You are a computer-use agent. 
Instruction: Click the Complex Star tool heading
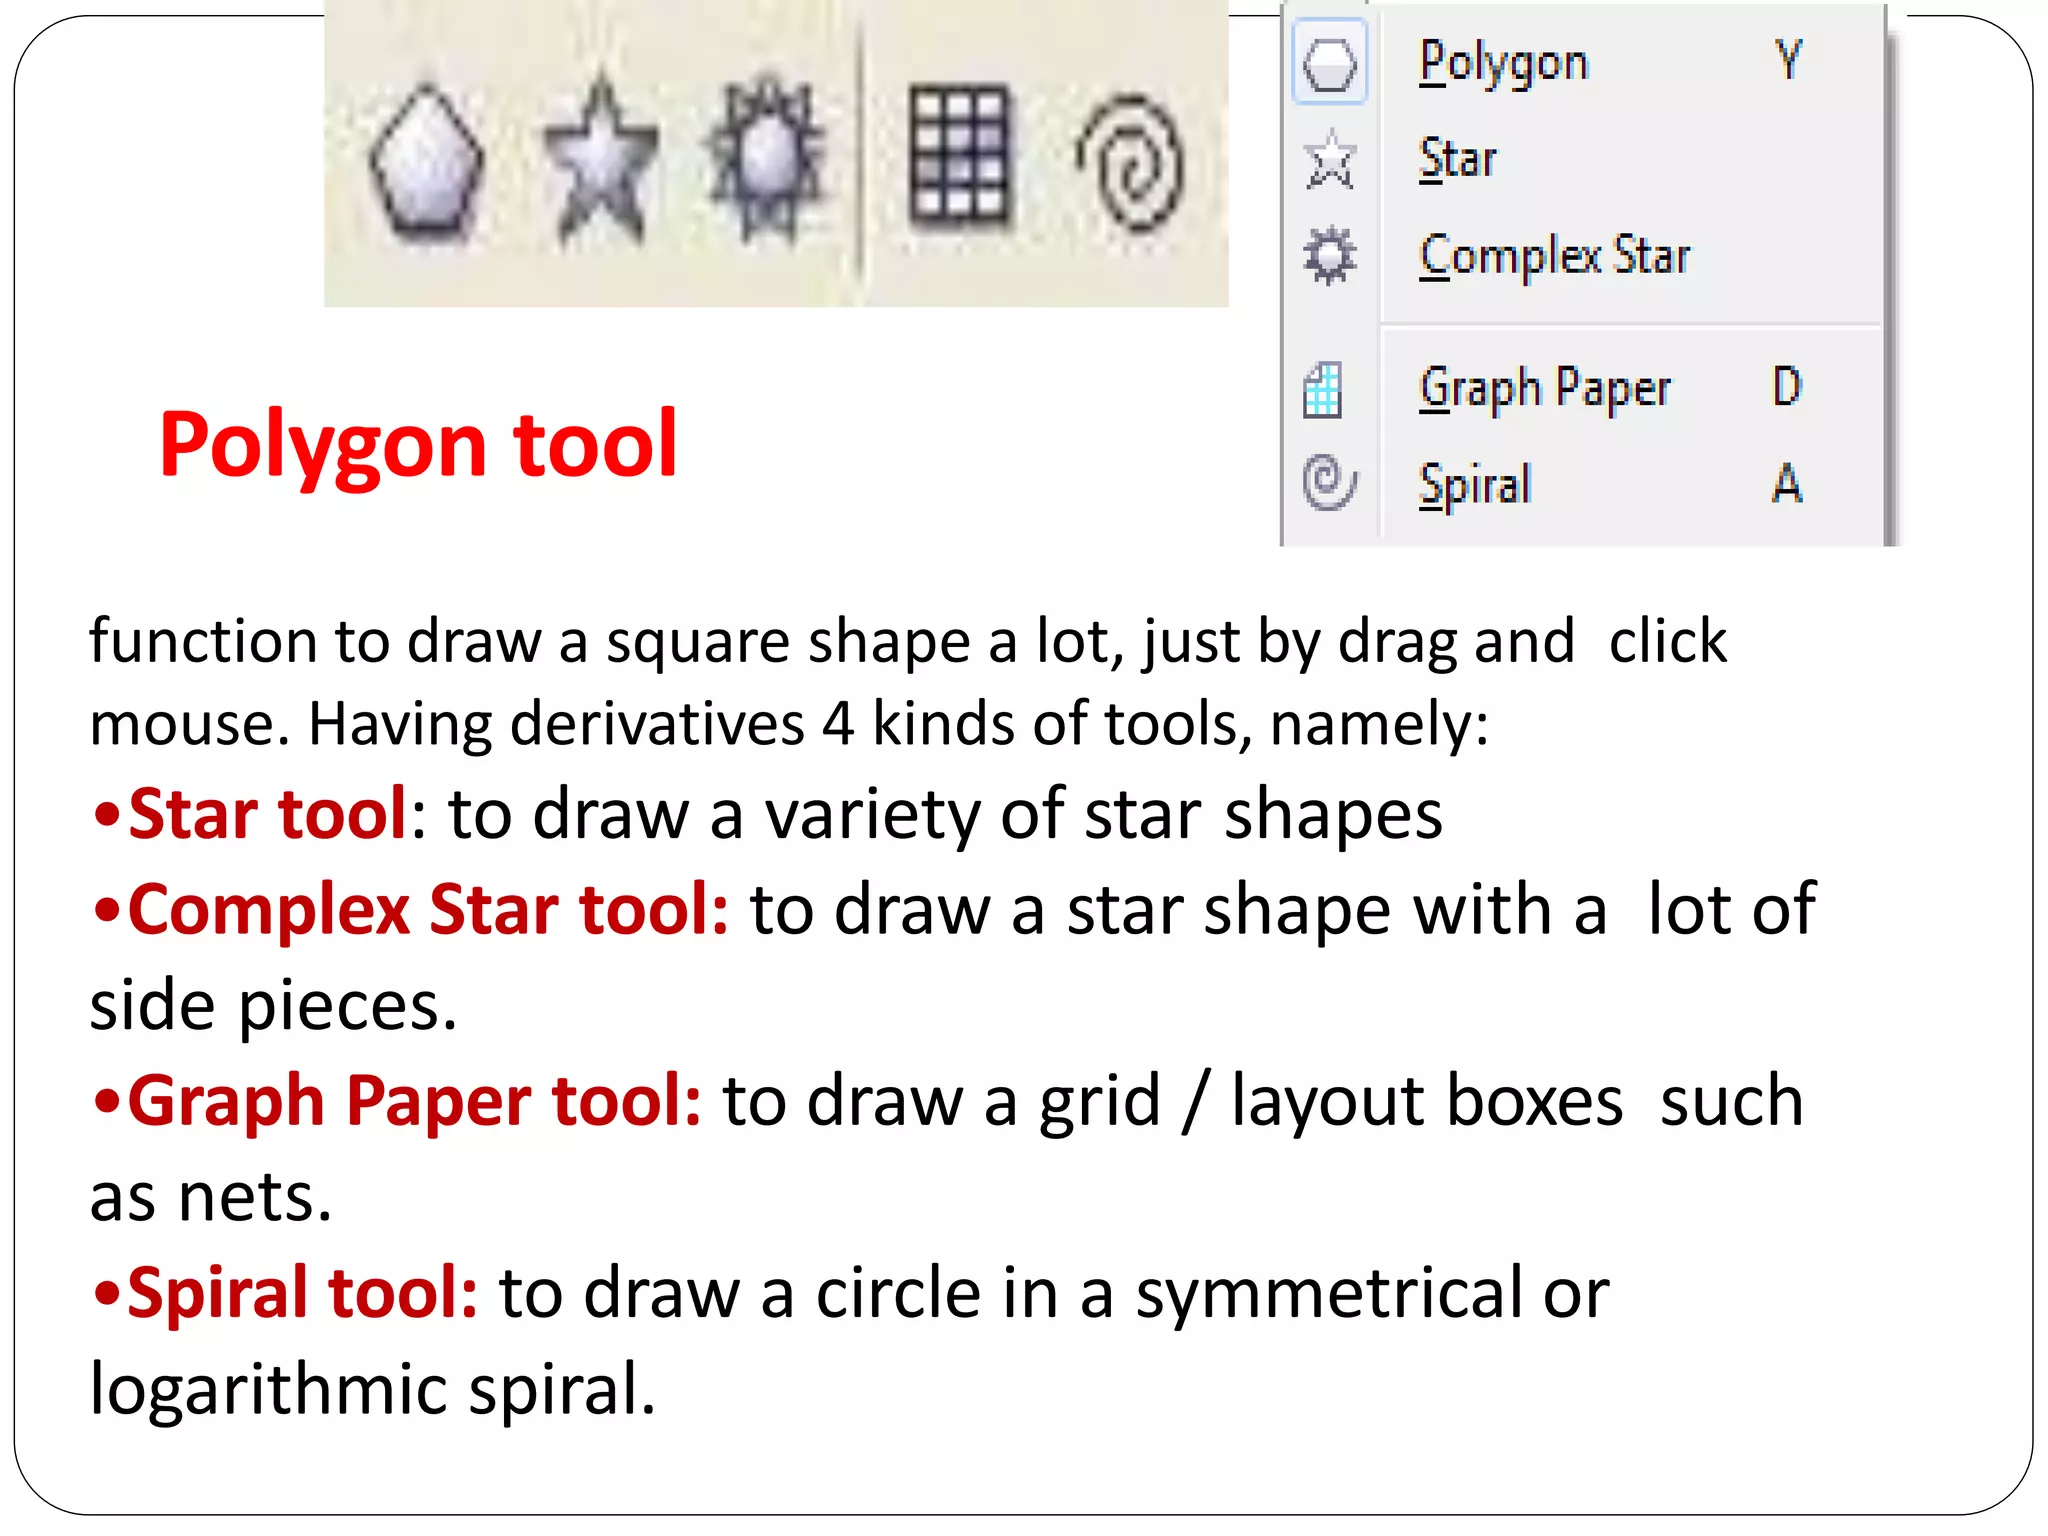coord(427,910)
